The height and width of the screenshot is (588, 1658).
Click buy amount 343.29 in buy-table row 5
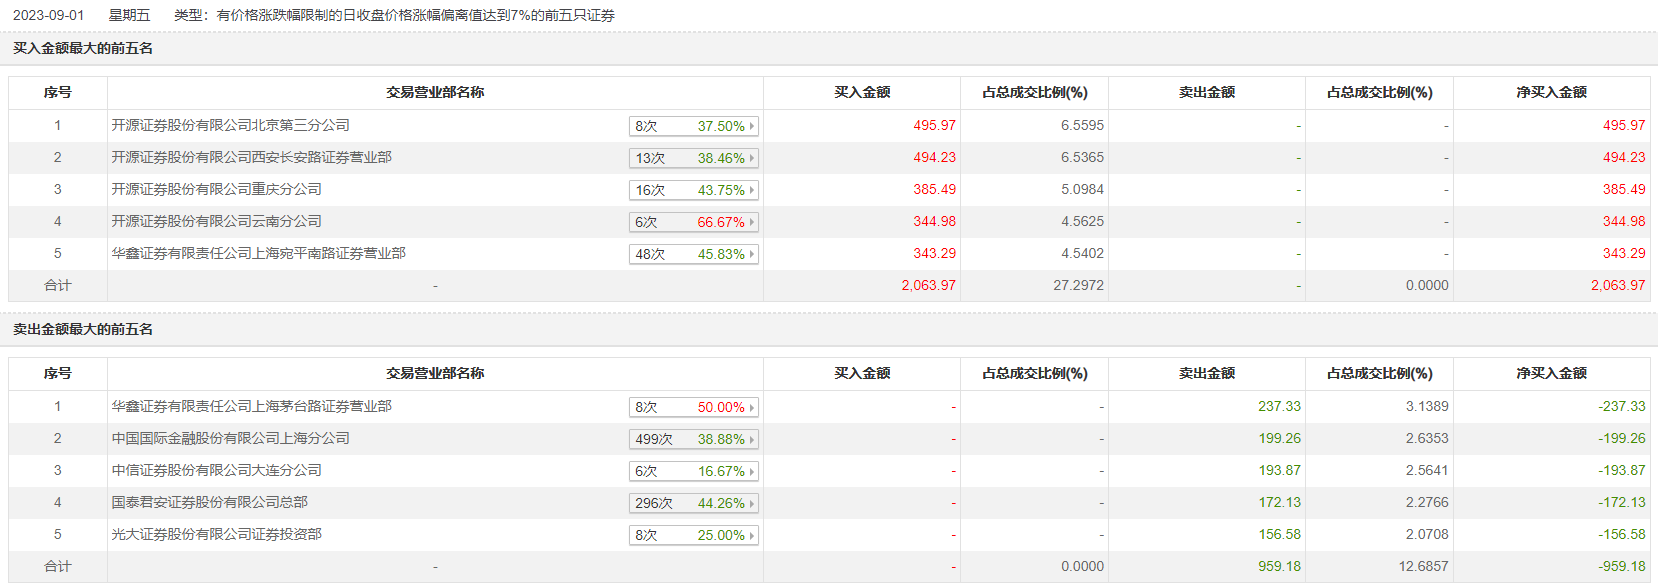pyautogui.click(x=934, y=253)
